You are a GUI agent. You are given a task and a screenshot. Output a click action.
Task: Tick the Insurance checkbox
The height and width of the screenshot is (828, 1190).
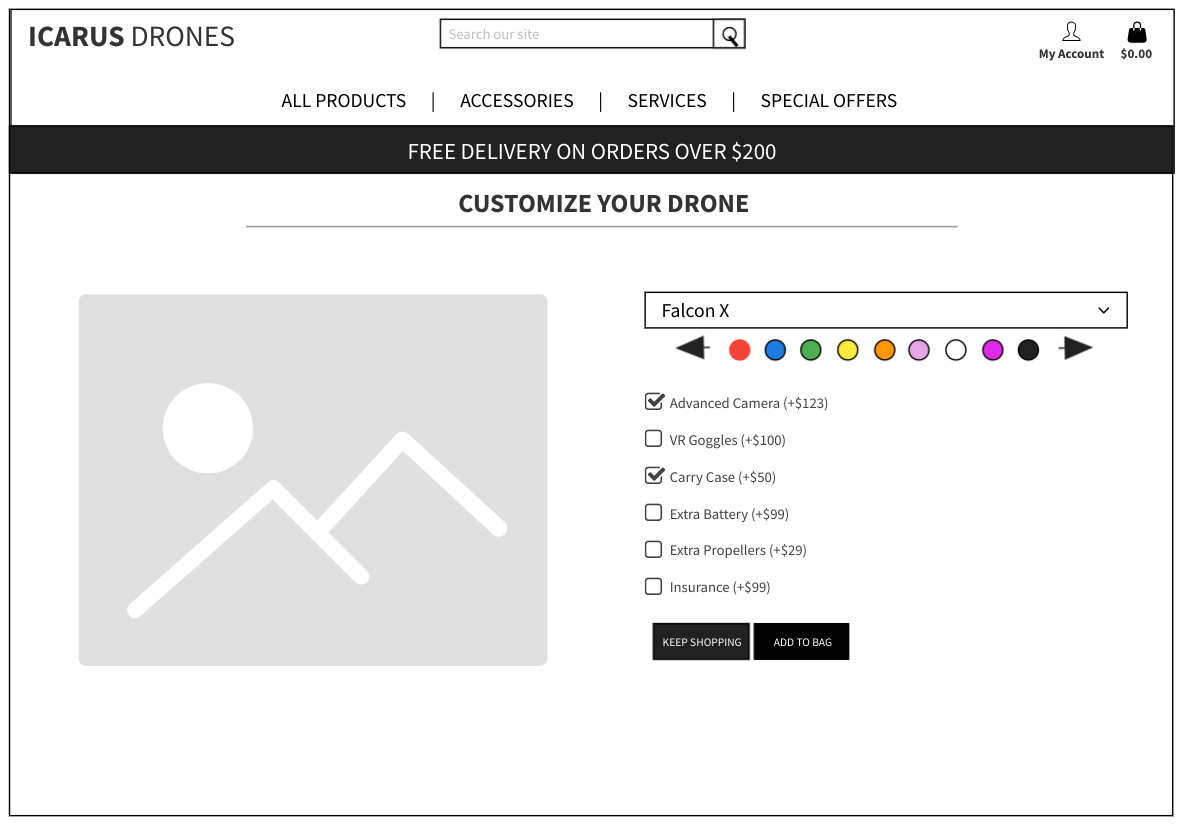654,587
